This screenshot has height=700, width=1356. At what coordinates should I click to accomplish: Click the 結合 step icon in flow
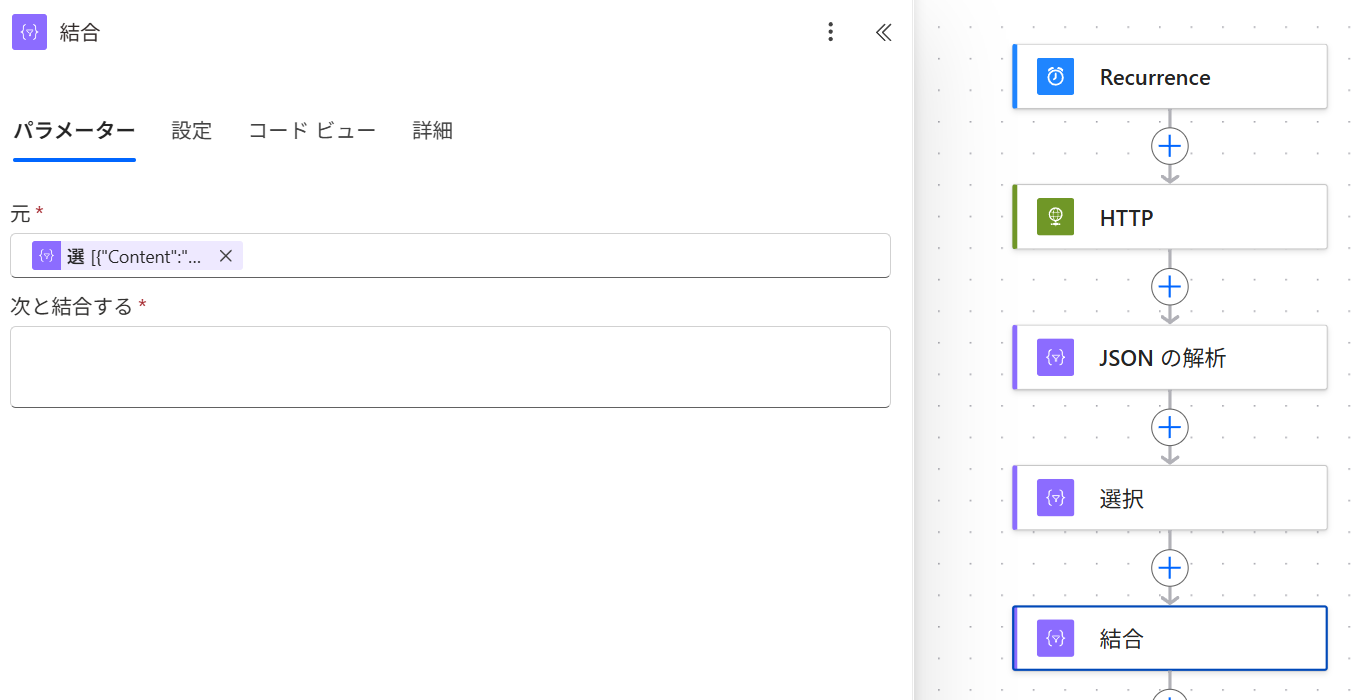[1055, 638]
